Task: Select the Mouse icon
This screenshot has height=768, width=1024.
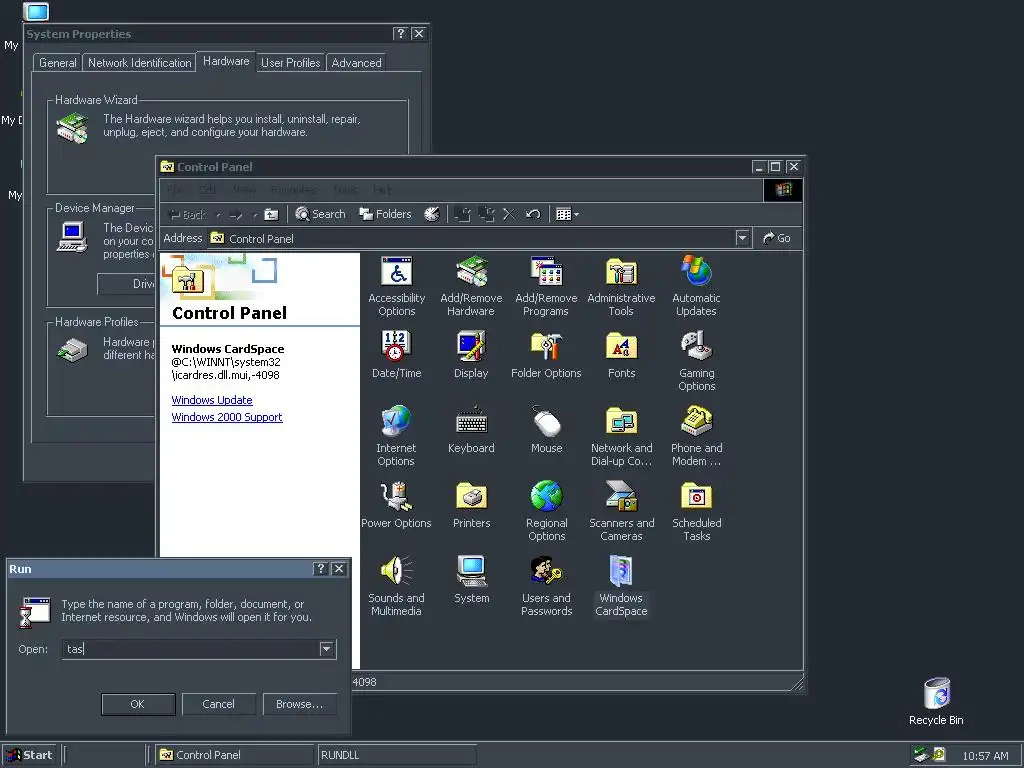Action: [x=547, y=430]
